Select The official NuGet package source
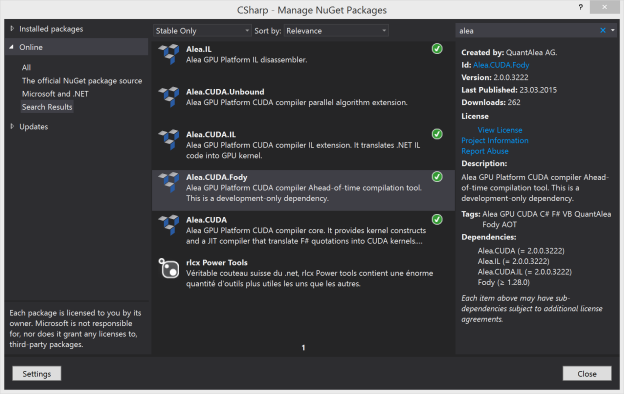Screen dimensions: 624x394 coord(82,81)
